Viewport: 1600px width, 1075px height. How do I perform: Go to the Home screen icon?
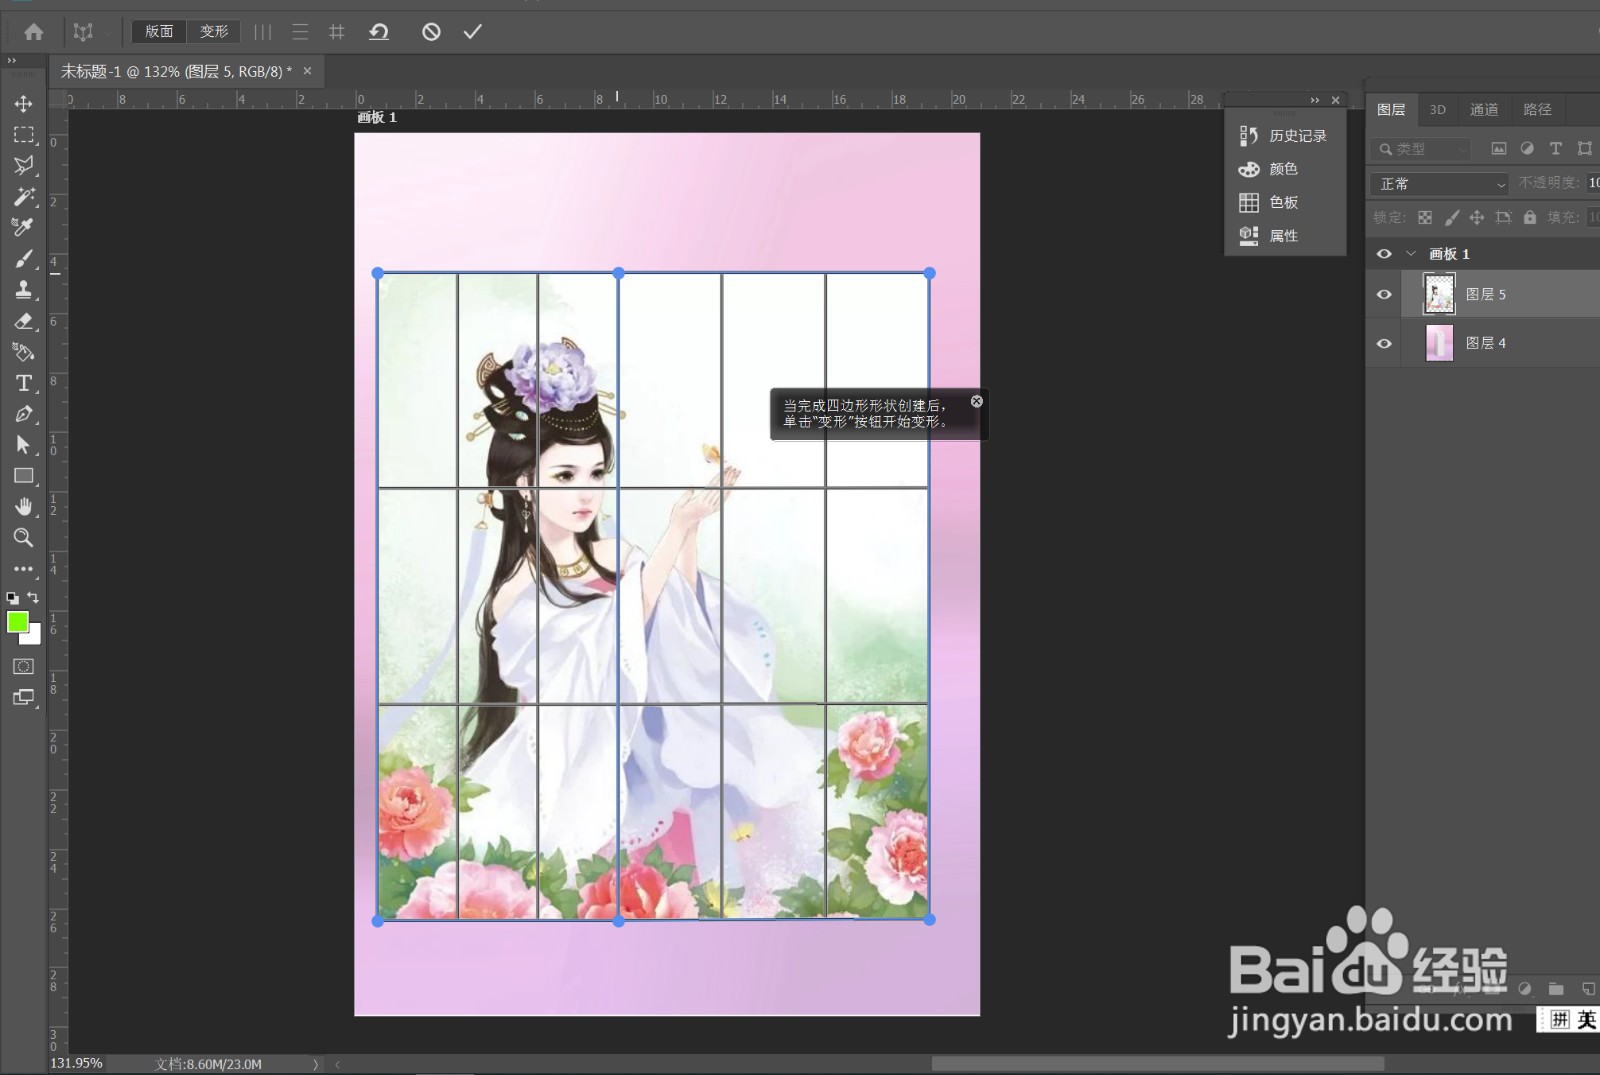point(33,32)
